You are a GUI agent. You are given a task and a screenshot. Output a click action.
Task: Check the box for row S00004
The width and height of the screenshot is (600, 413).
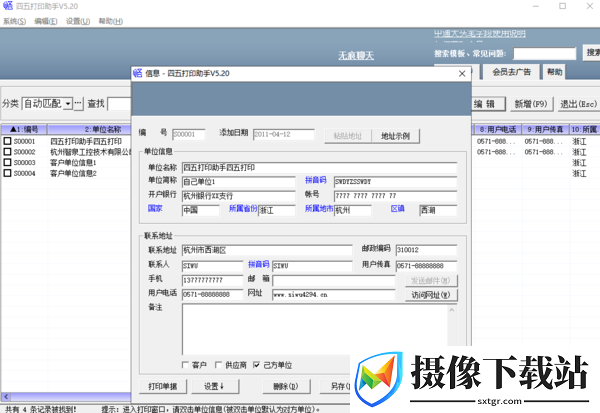7,173
